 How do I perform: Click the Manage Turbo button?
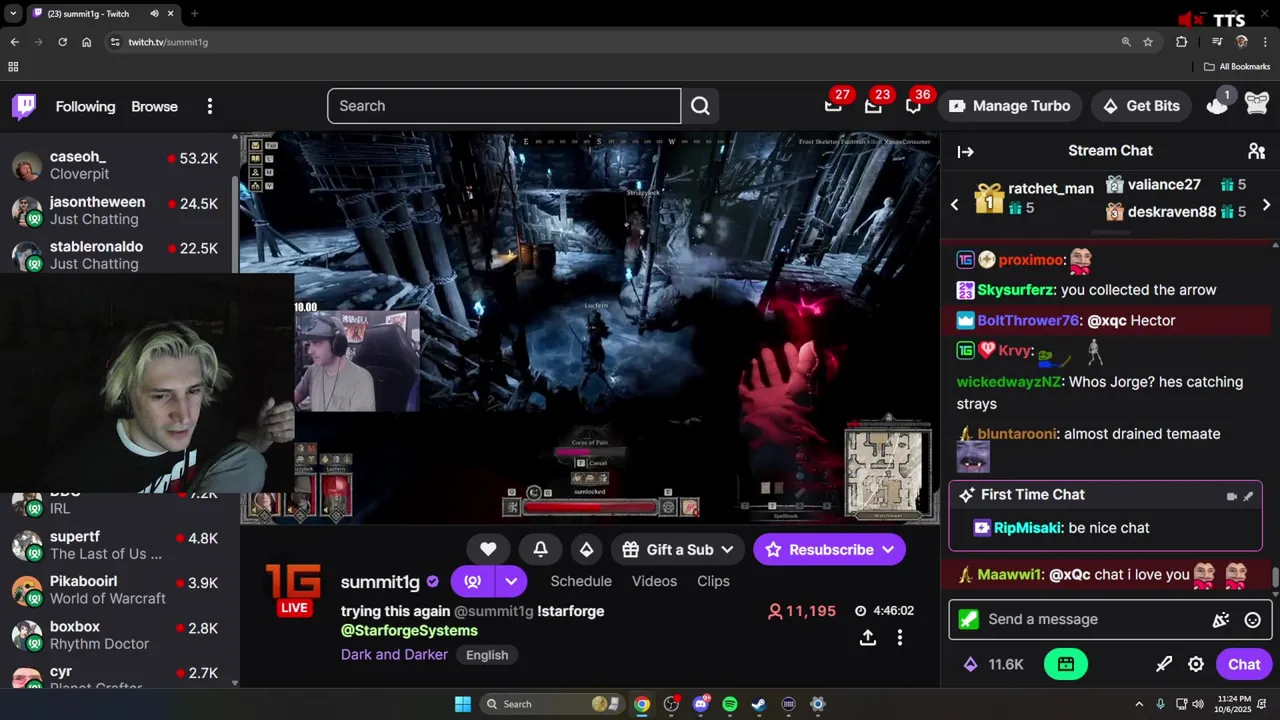[x=1009, y=106]
